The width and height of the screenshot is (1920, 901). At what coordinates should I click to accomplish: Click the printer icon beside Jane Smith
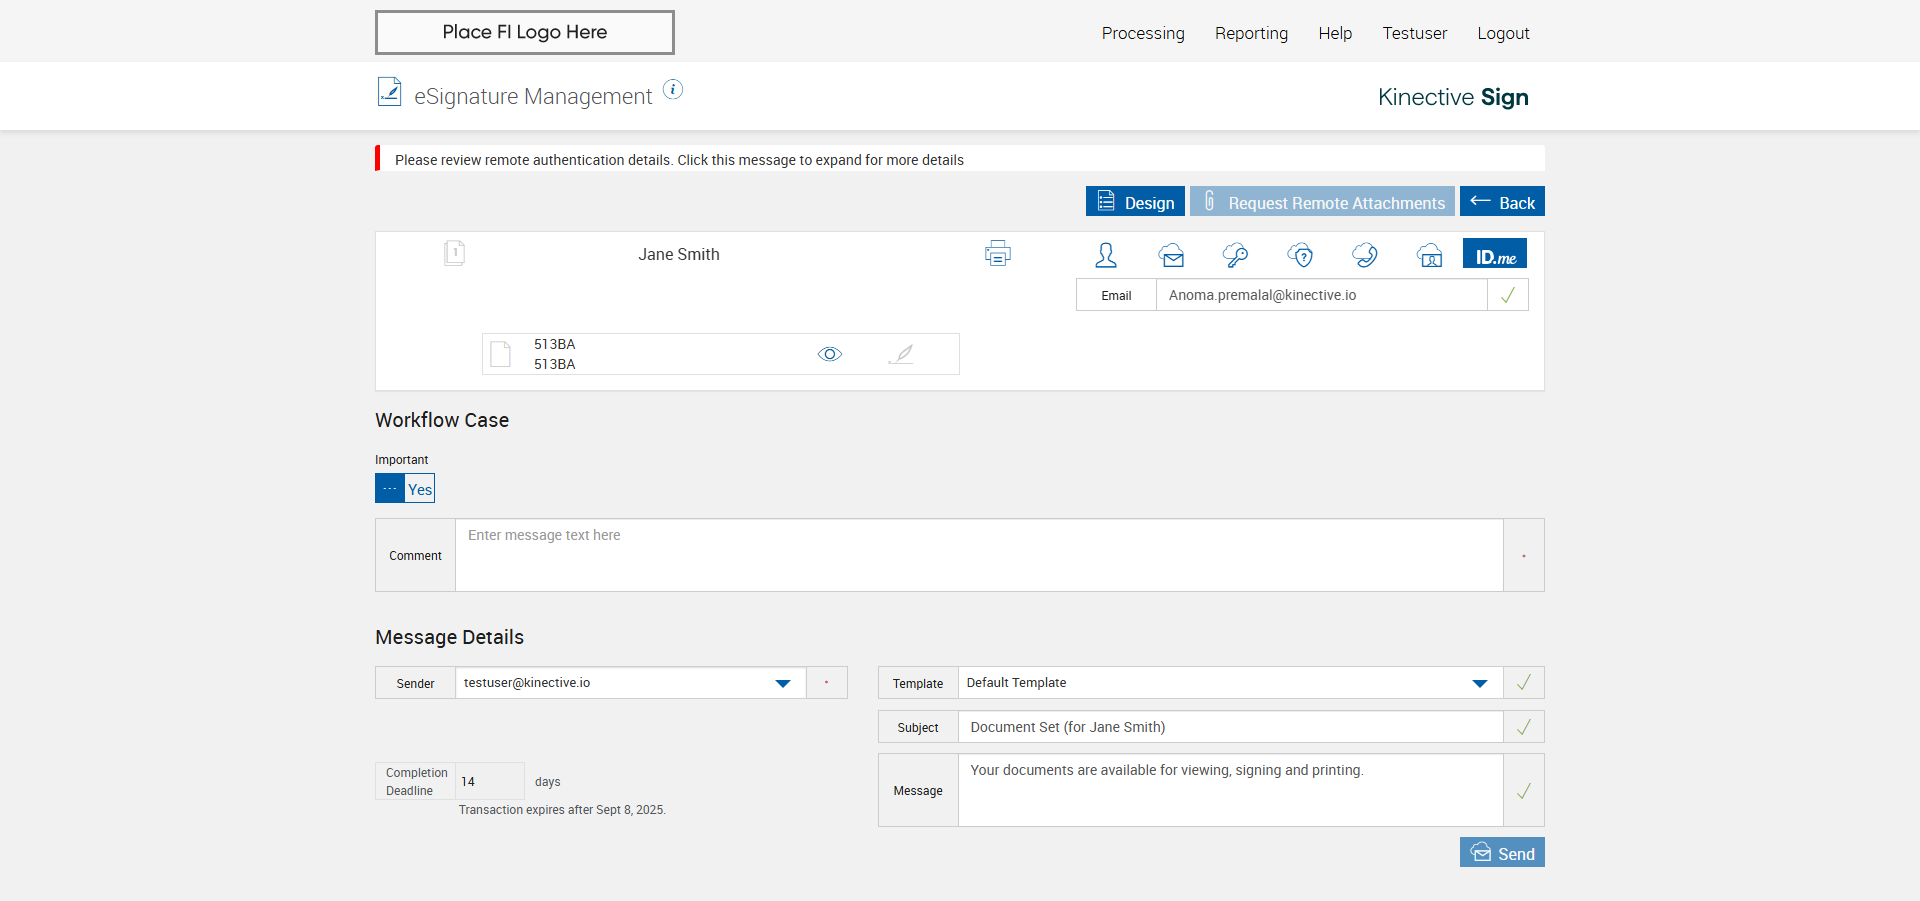click(x=997, y=254)
